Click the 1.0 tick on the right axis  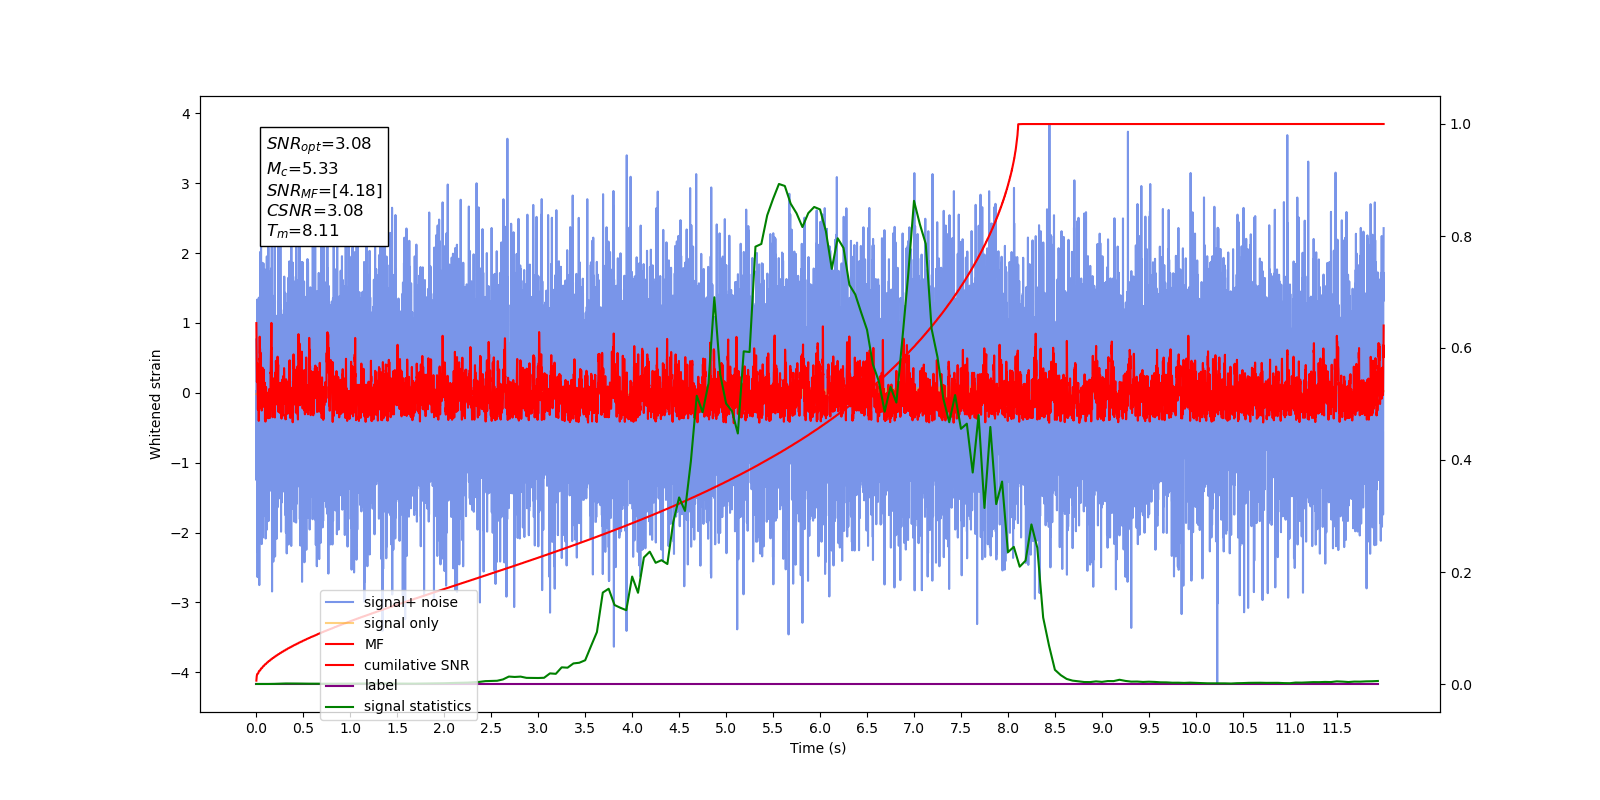pyautogui.click(x=1461, y=124)
